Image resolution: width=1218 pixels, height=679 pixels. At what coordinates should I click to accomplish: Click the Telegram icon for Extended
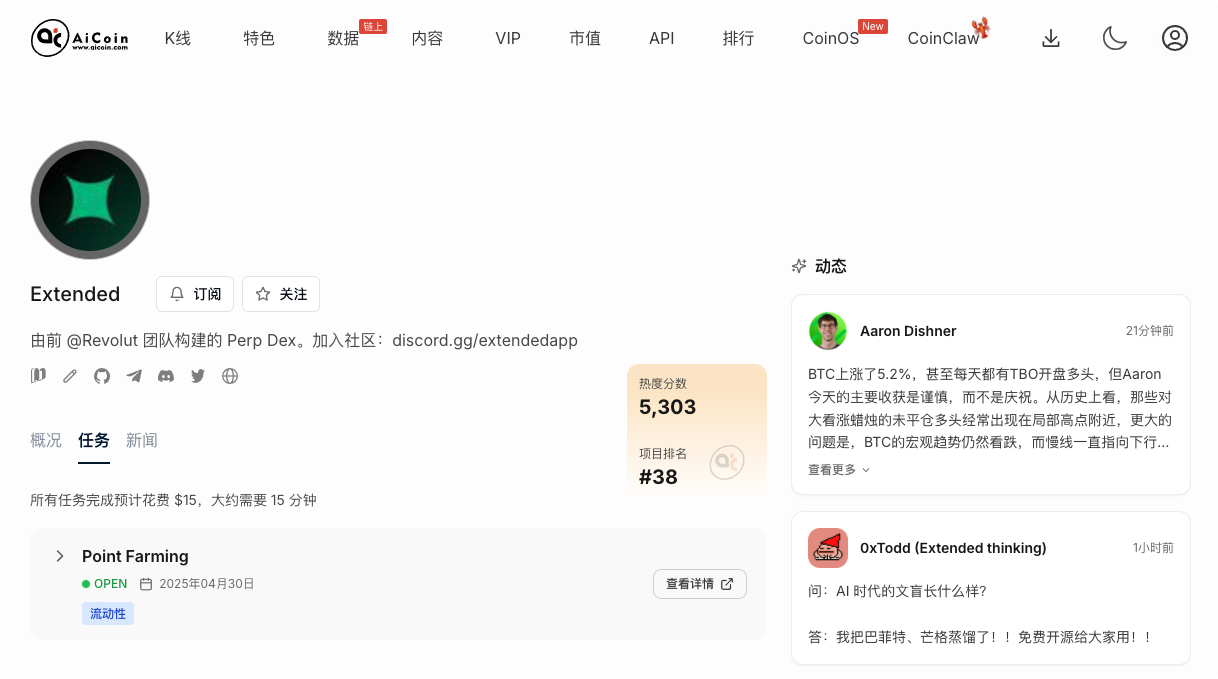[x=133, y=376]
